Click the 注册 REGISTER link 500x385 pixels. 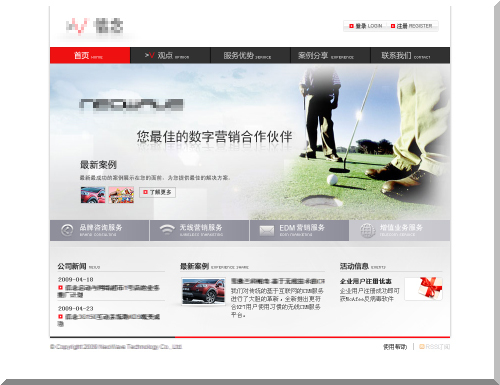pyautogui.click(x=411, y=26)
